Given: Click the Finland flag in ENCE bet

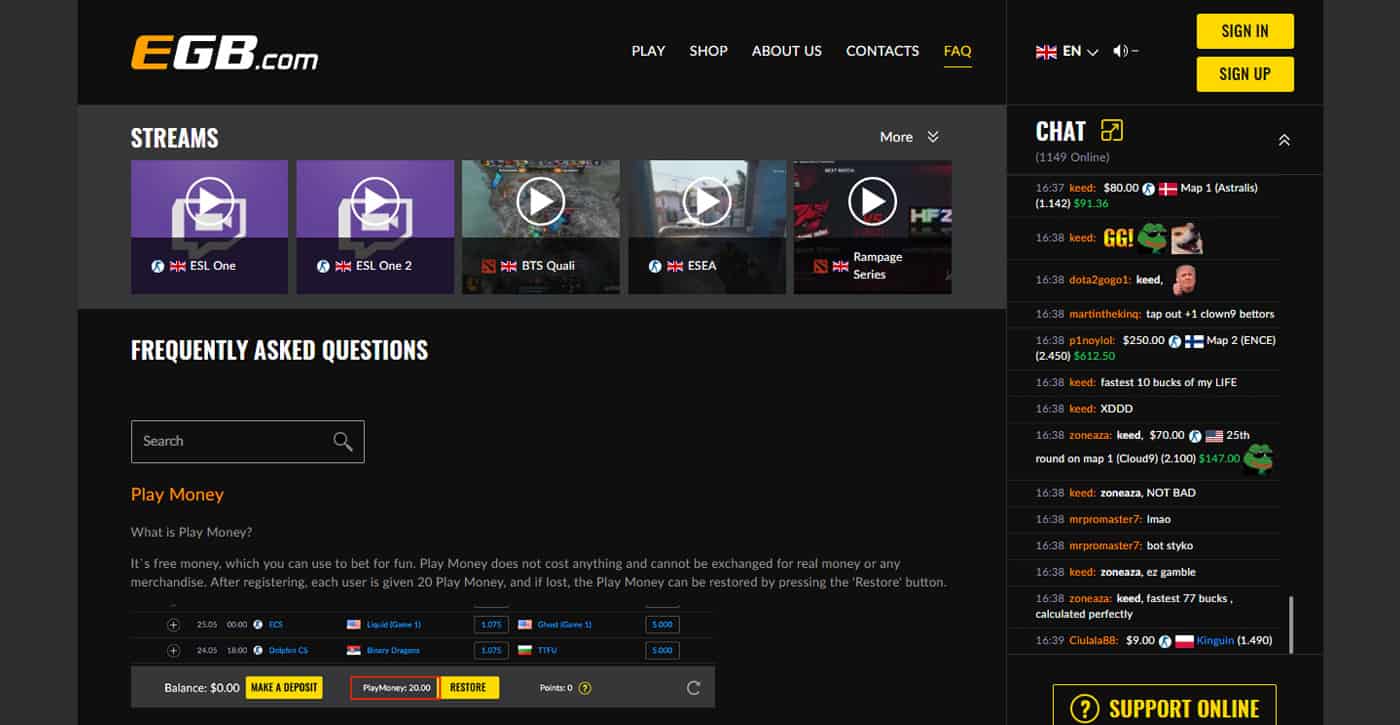Looking at the screenshot, I should point(1194,341).
